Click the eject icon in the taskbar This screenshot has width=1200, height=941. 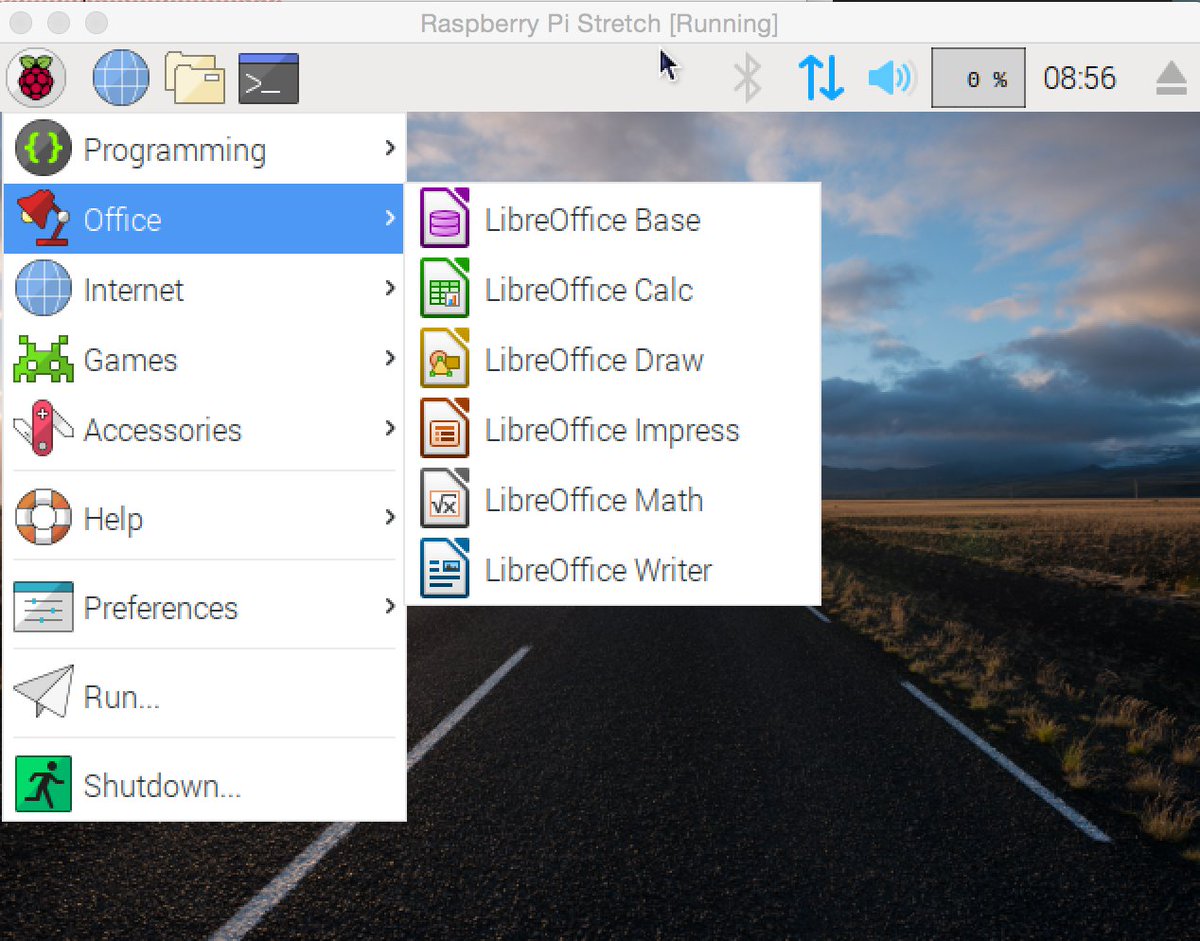[x=1171, y=78]
